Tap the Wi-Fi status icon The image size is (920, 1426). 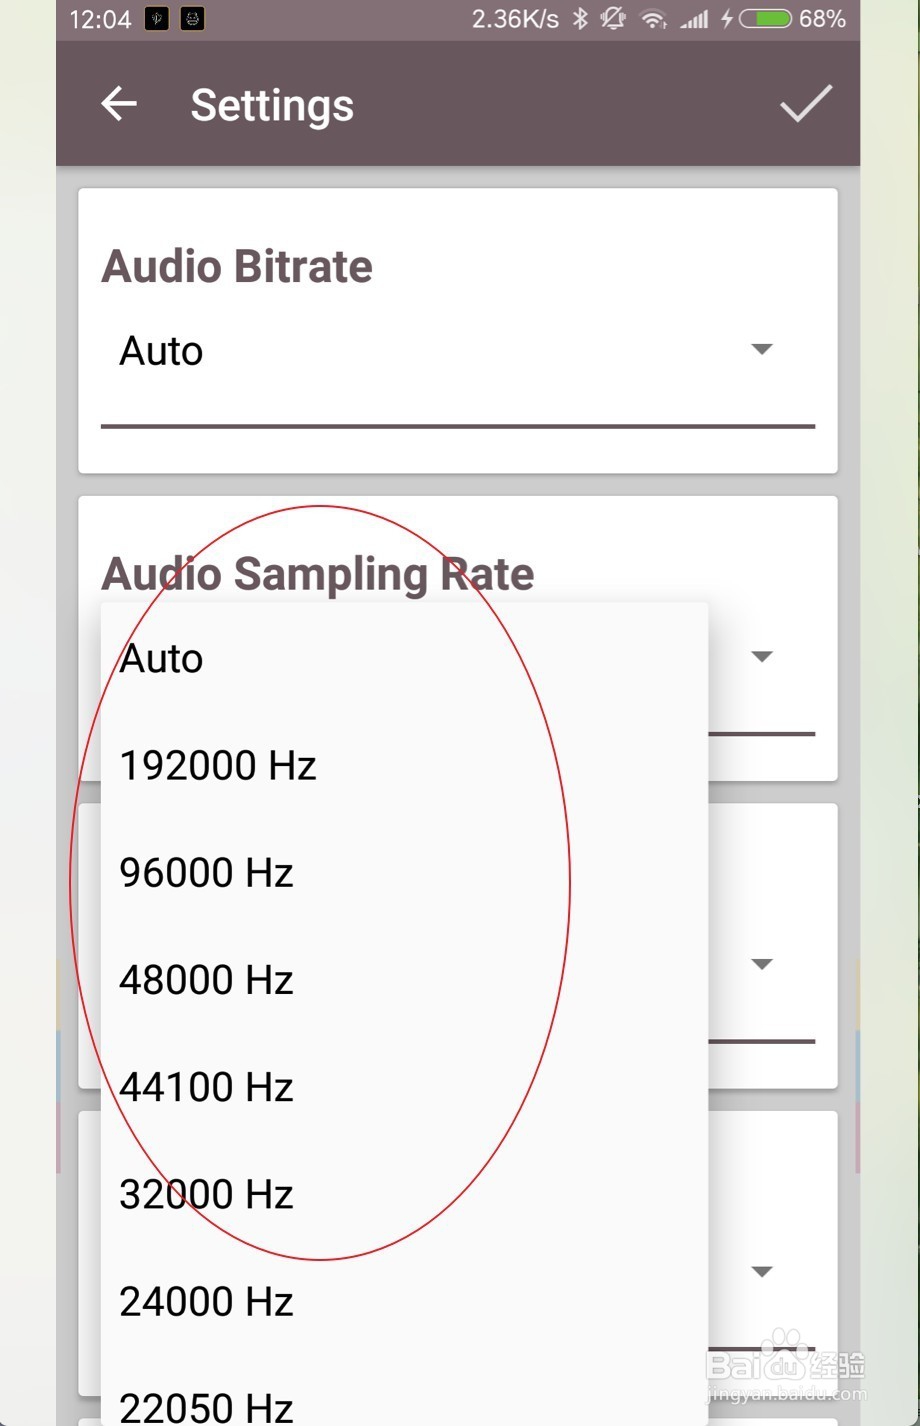[653, 19]
